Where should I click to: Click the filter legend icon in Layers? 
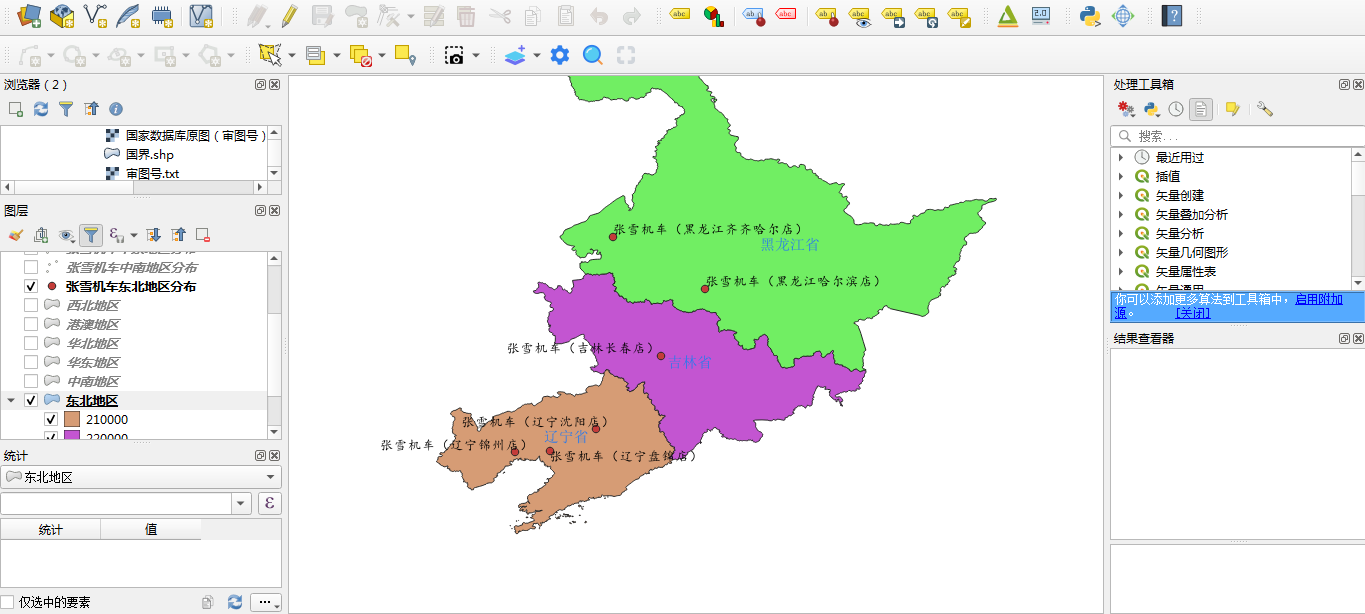(91, 235)
